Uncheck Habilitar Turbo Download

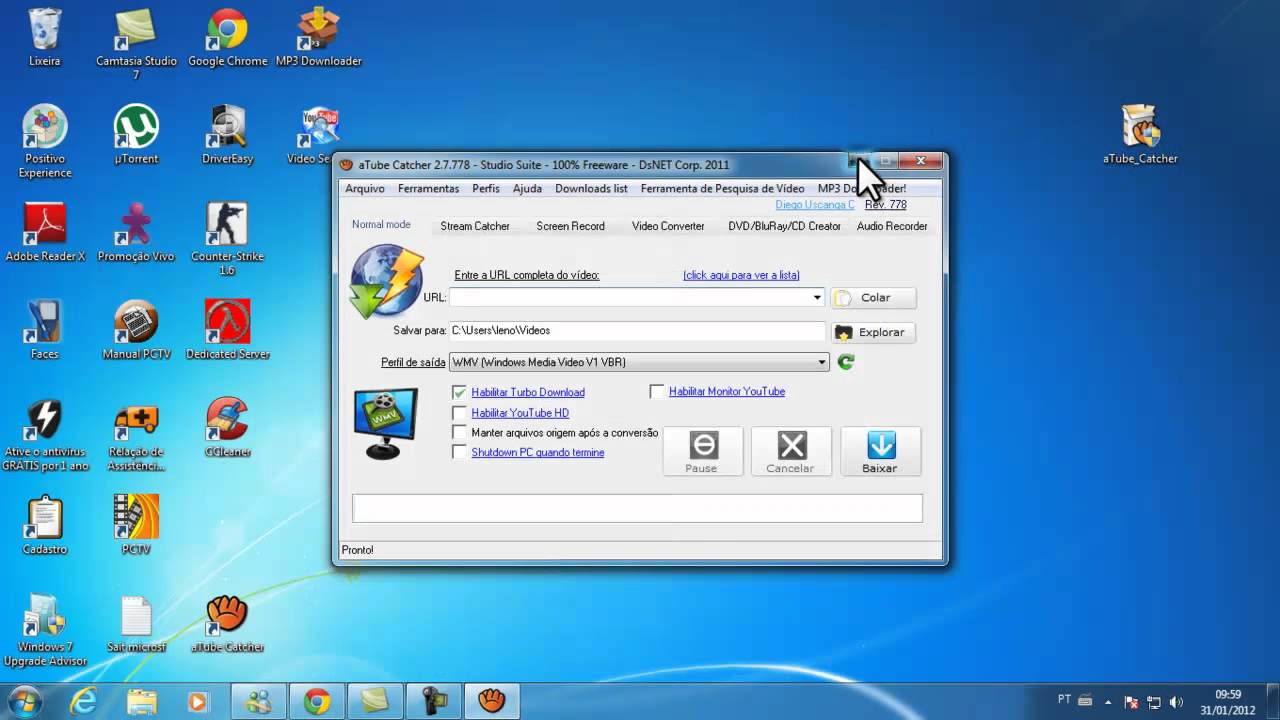coord(460,392)
